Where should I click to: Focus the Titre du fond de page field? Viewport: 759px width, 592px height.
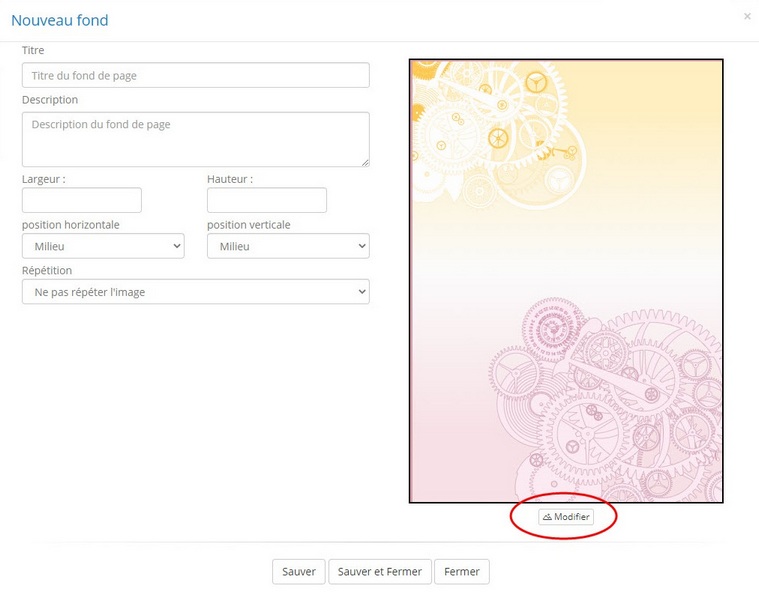pyautogui.click(x=196, y=75)
